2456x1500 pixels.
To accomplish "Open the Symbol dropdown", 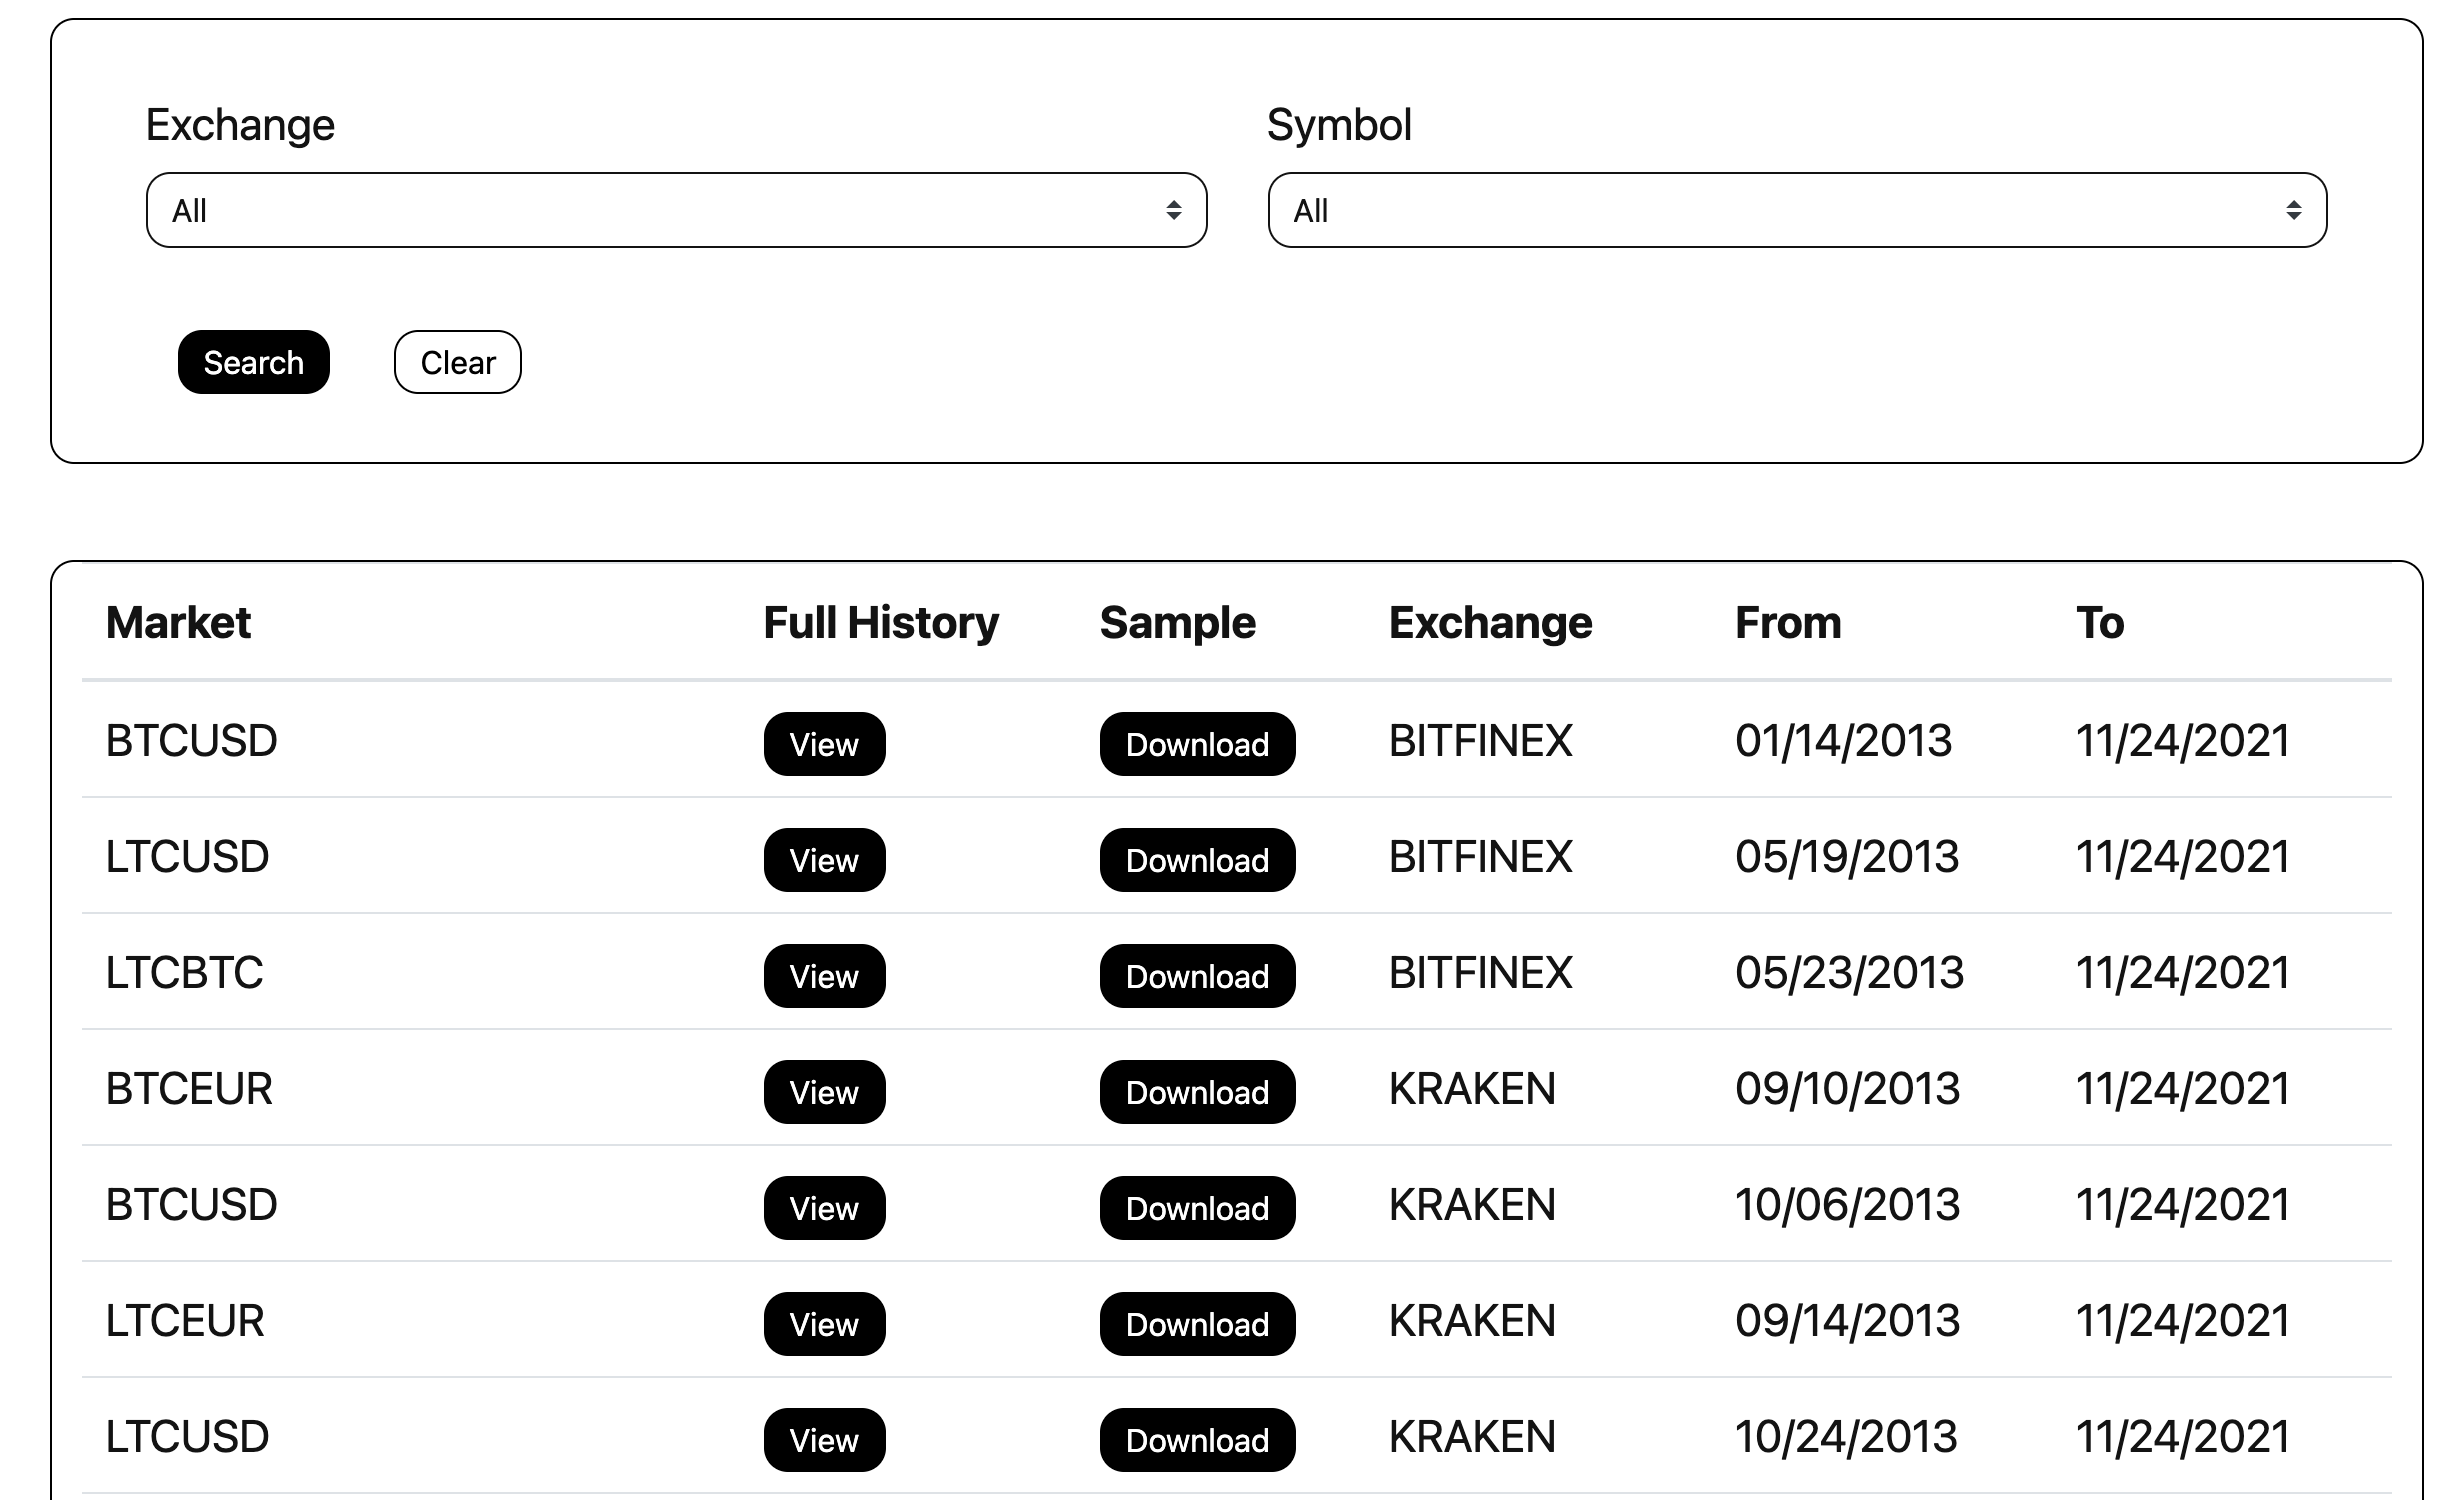I will click(x=1796, y=210).
